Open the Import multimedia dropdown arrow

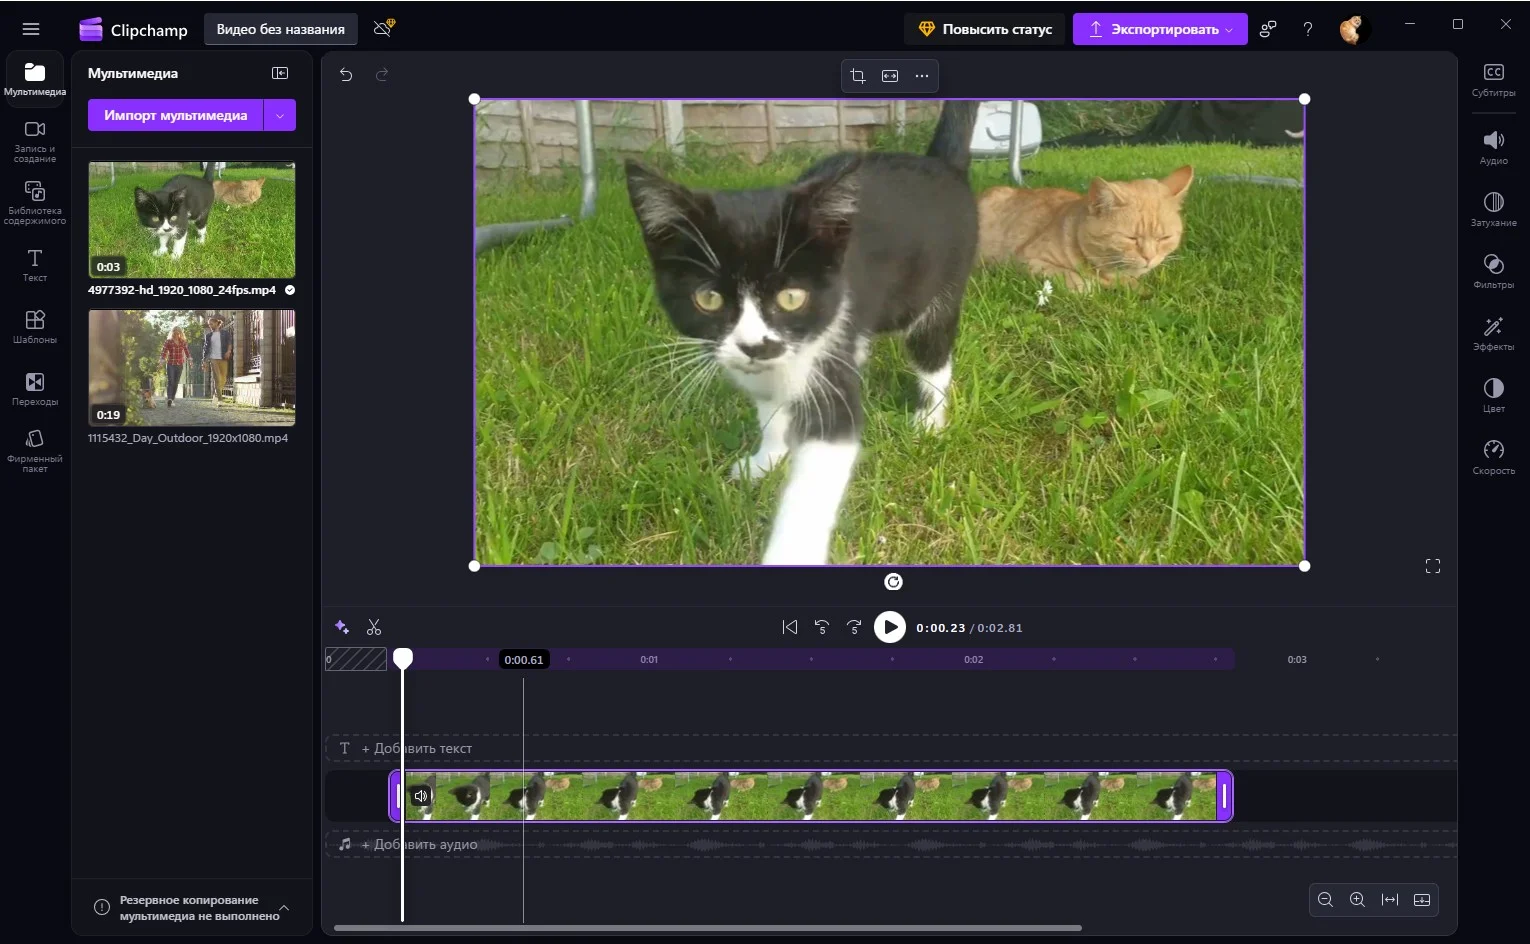280,115
